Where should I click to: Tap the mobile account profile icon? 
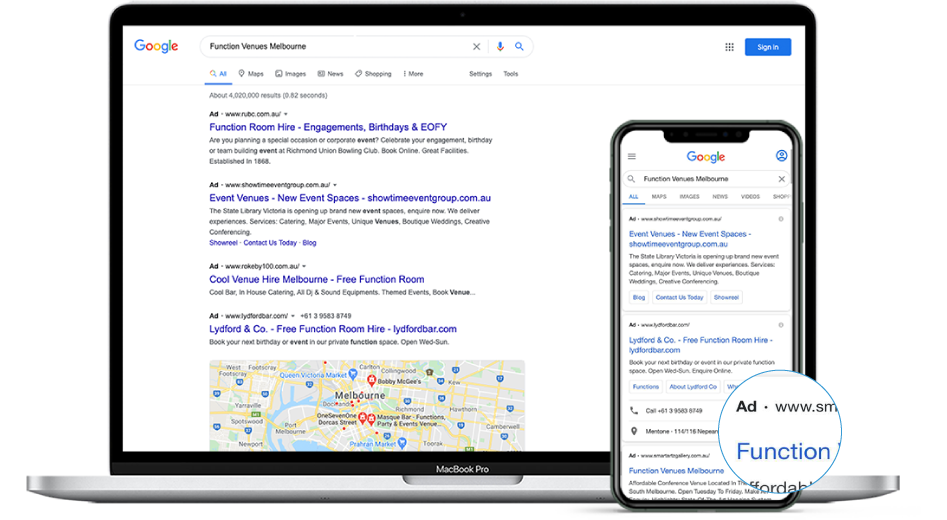point(781,156)
